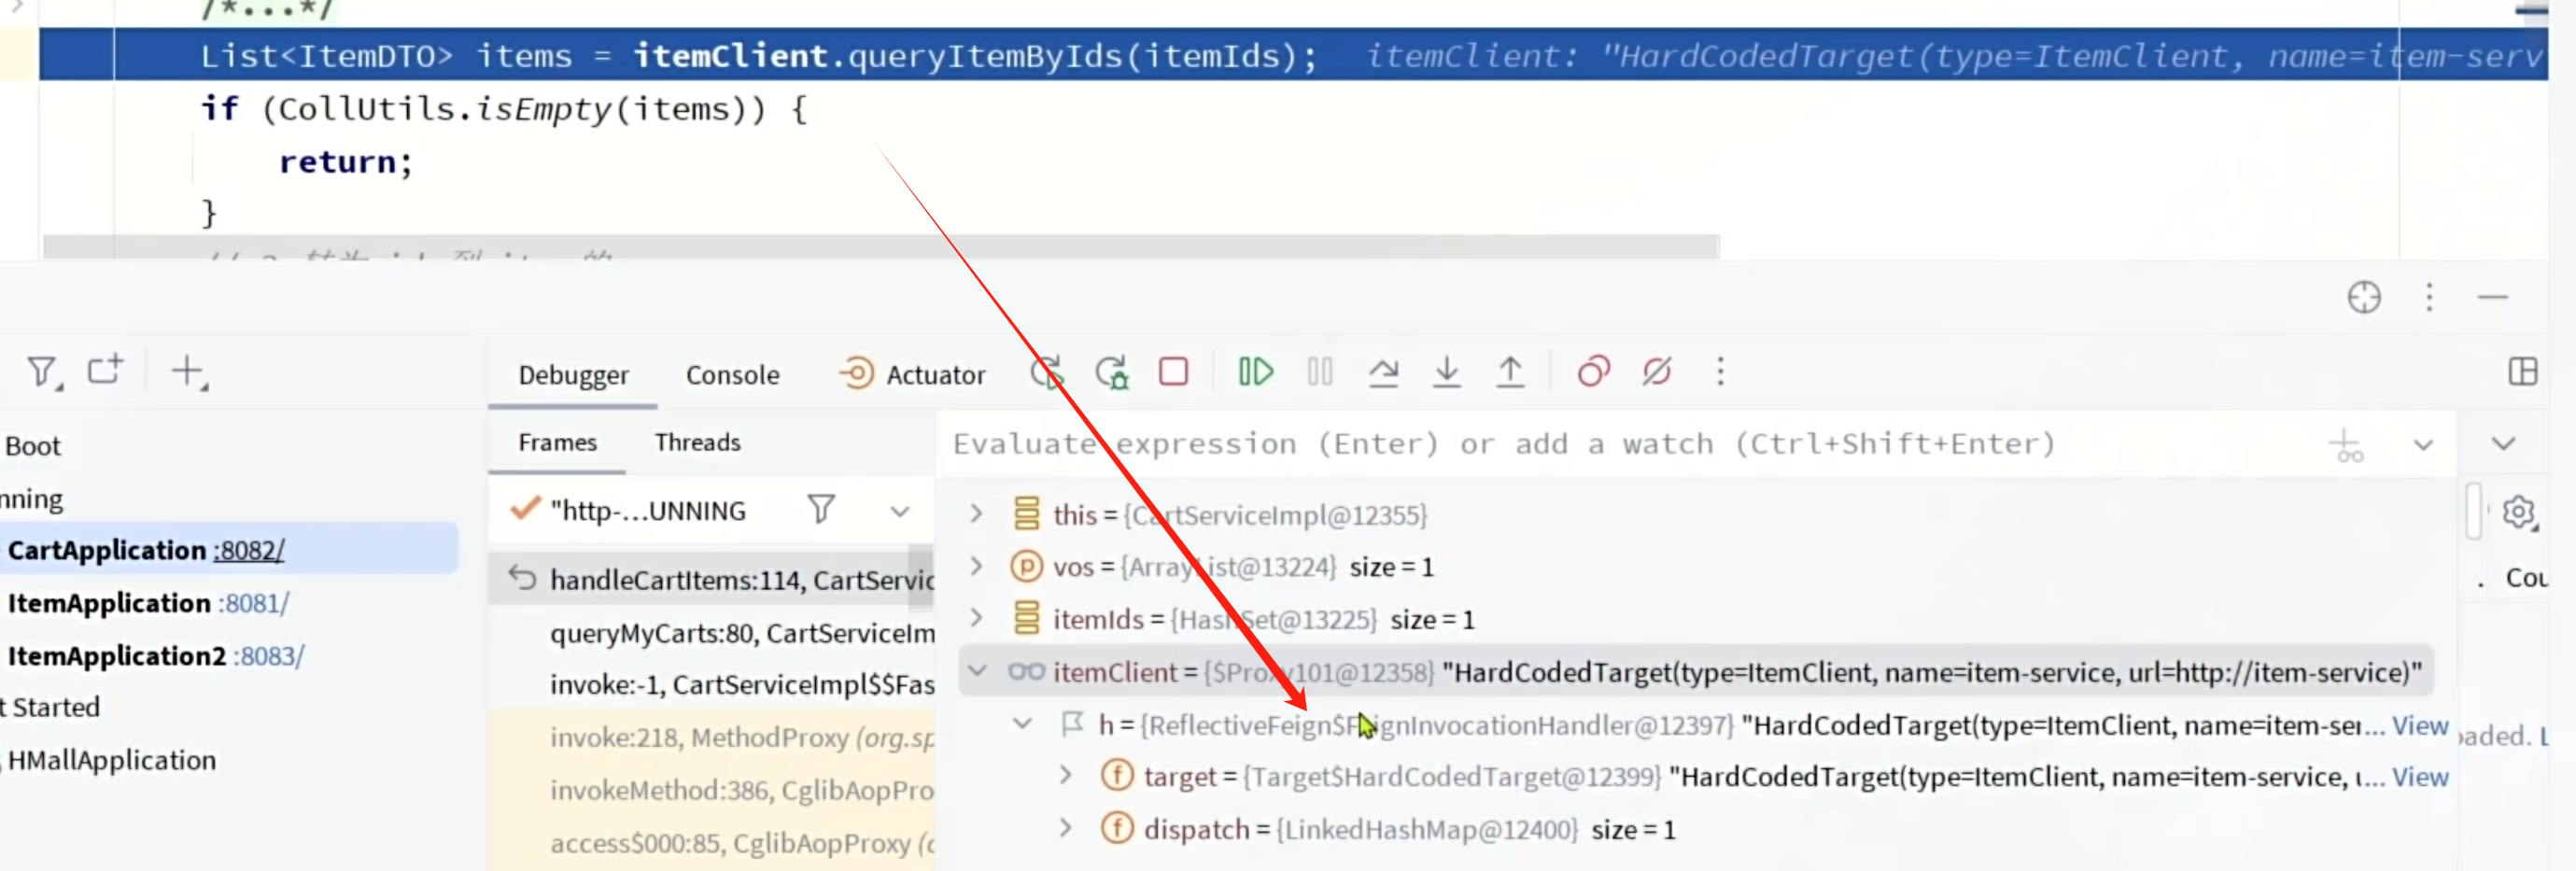Click the editor horizontal scrollbar

[x=881, y=246]
